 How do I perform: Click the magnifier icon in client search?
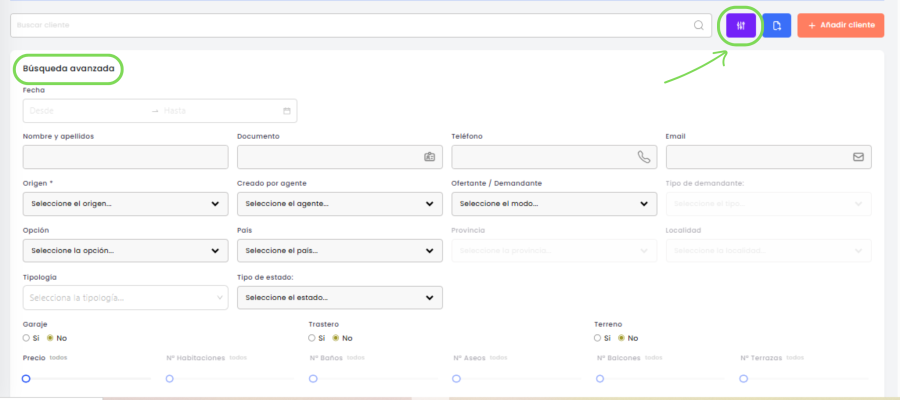(x=699, y=25)
